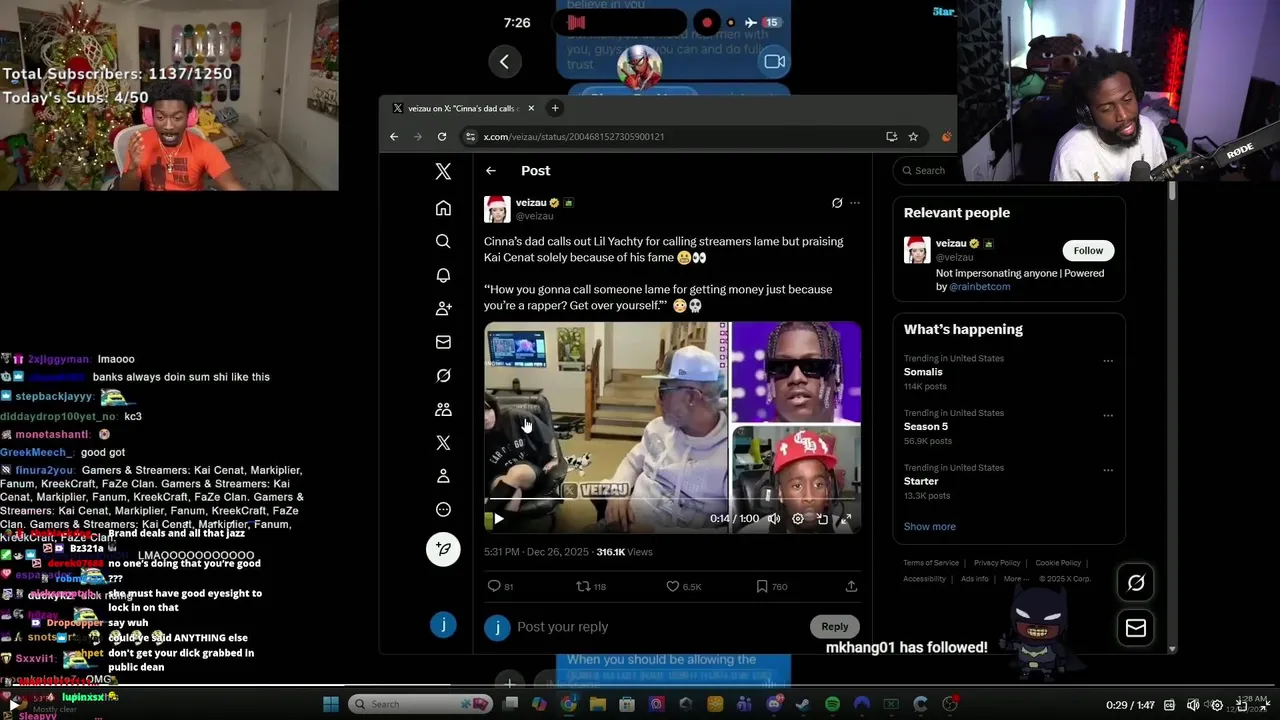This screenshot has width=1280, height=720.
Task: Open options for the Starter trend
Action: click(1108, 469)
